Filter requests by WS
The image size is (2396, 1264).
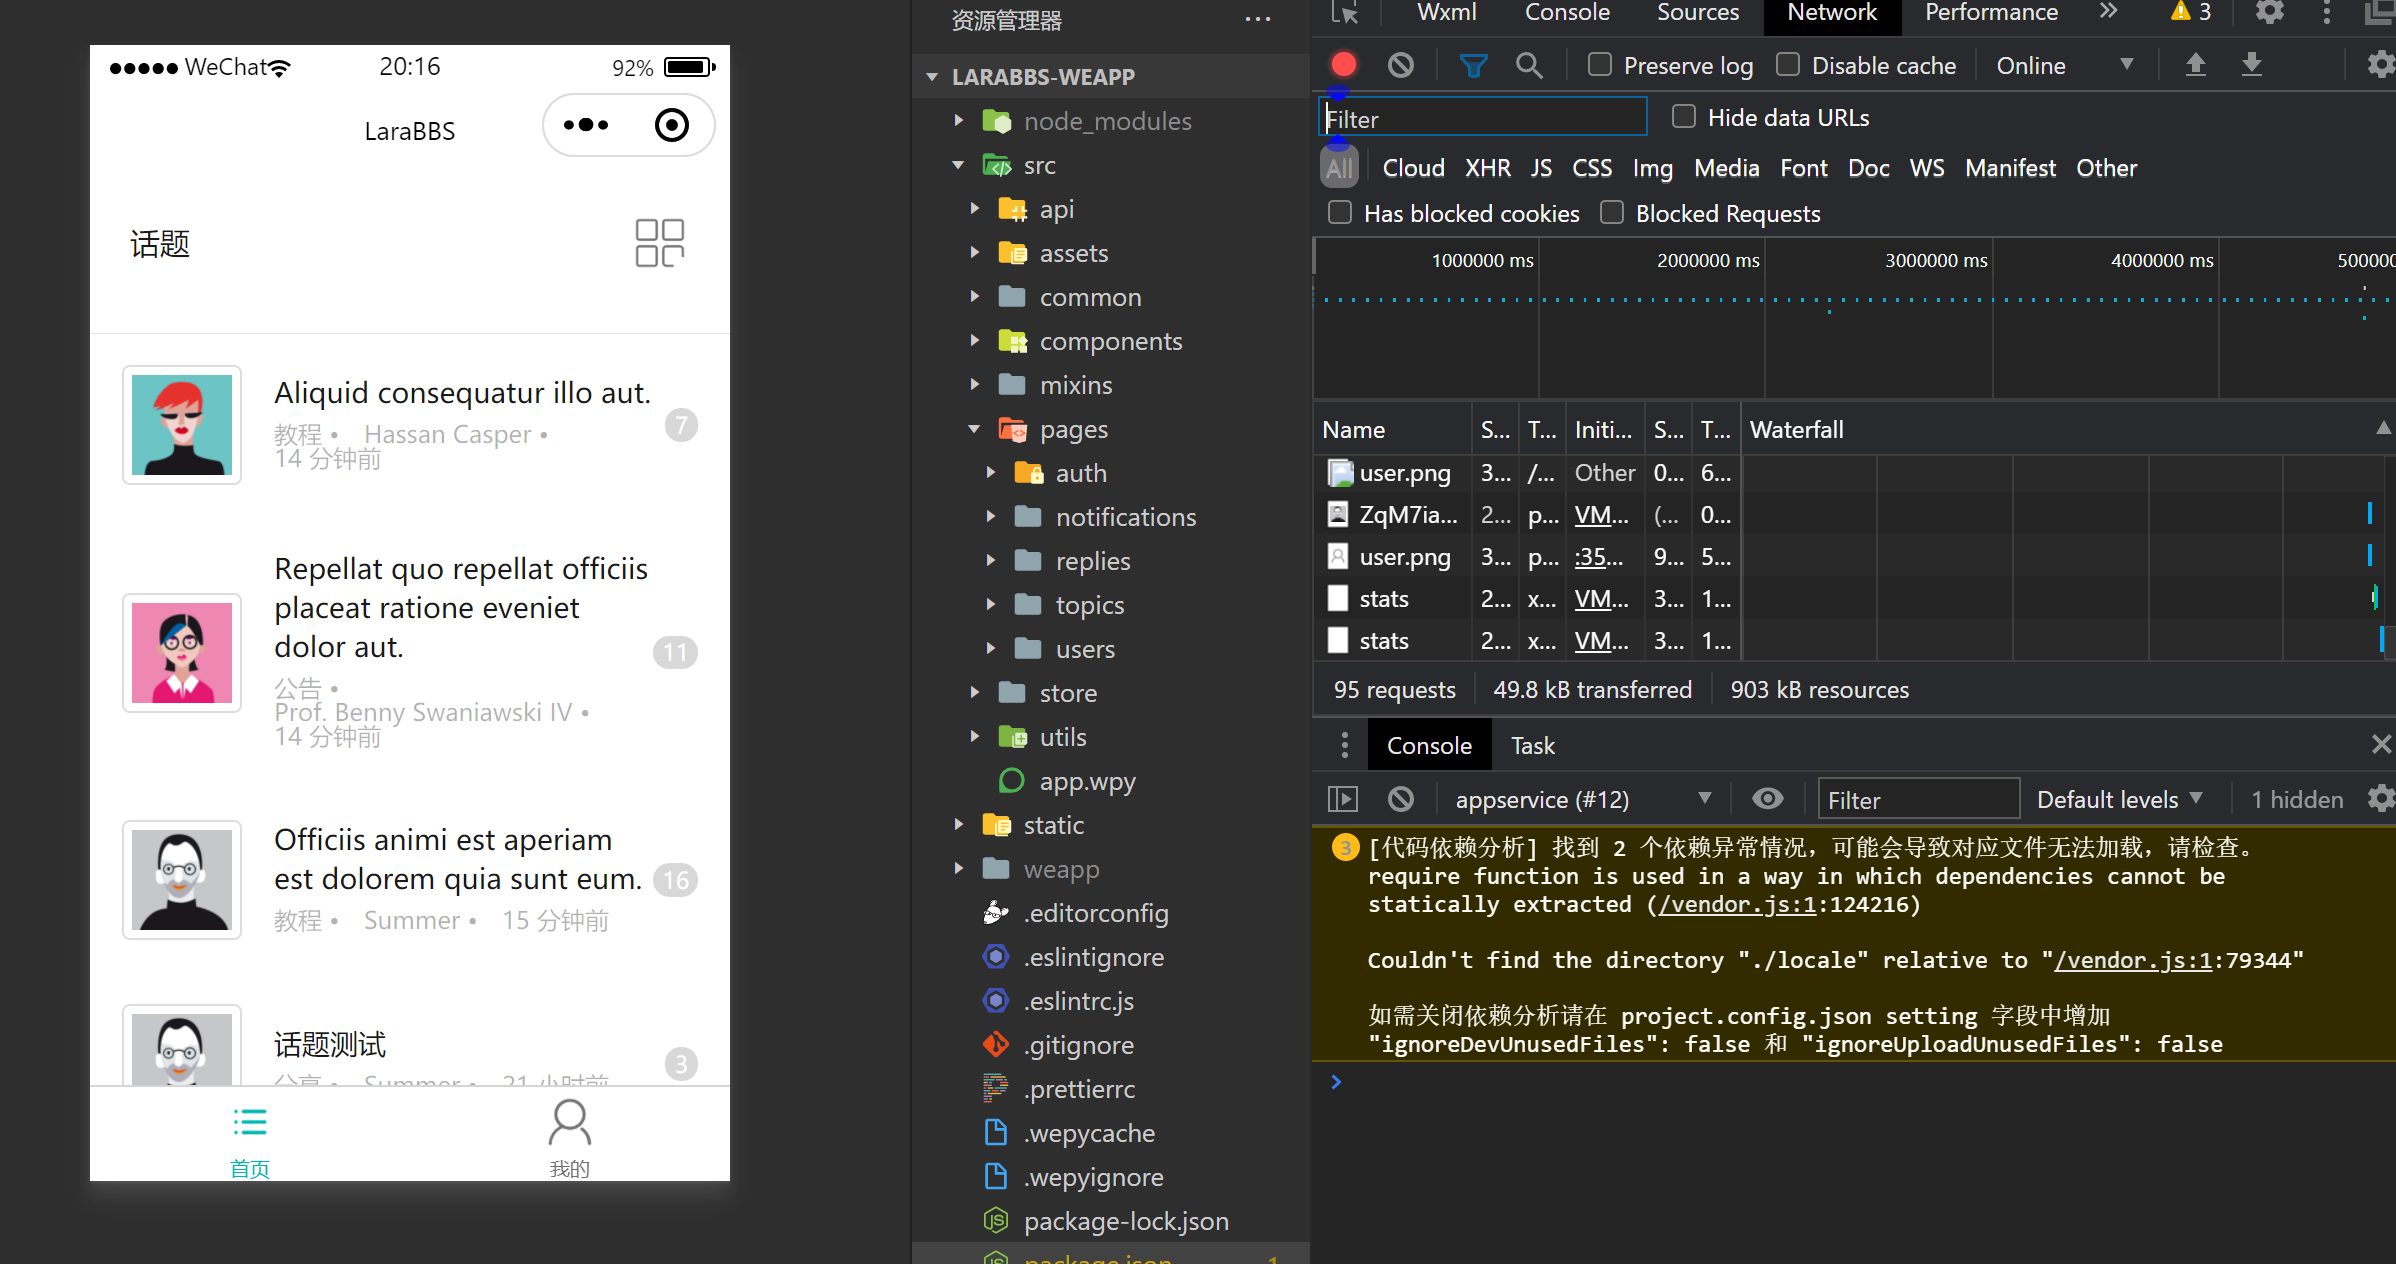1926,167
